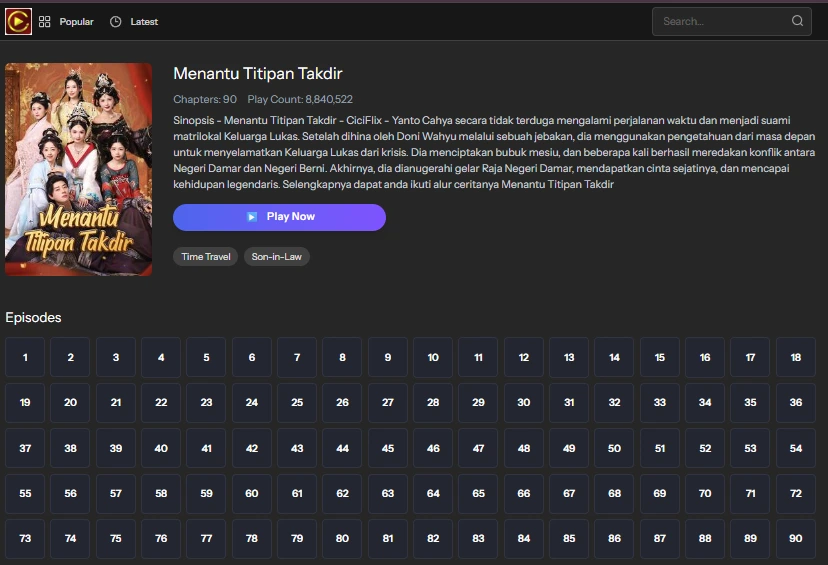Jump to episode 54
Image resolution: width=828 pixels, height=565 pixels.
(796, 449)
